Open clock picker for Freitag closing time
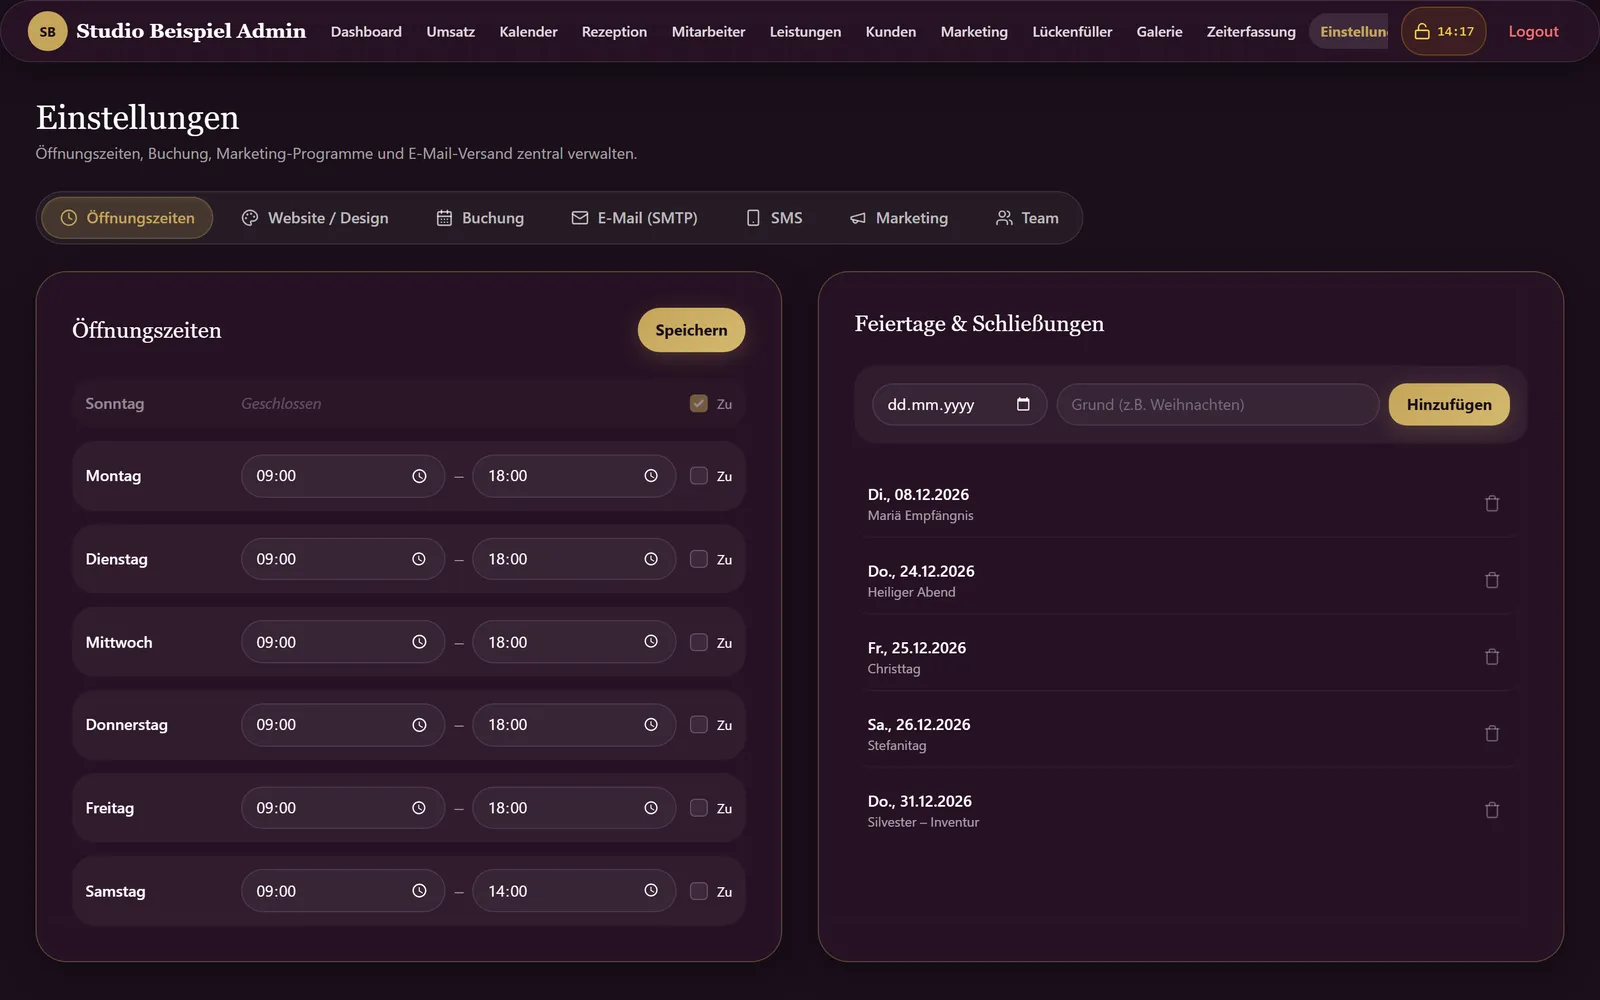1600x1000 pixels. [x=651, y=808]
